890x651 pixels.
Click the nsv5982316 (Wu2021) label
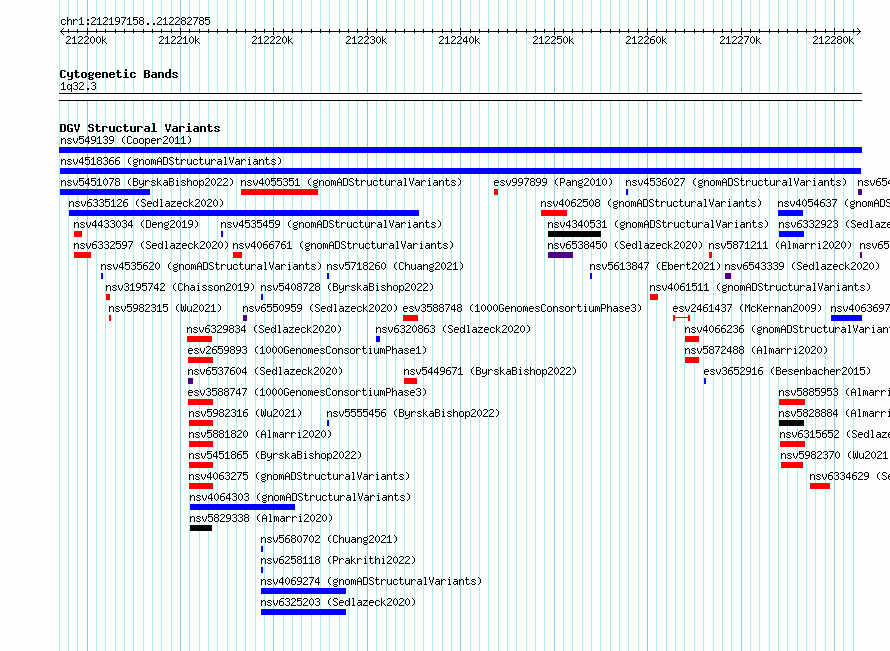coord(245,413)
